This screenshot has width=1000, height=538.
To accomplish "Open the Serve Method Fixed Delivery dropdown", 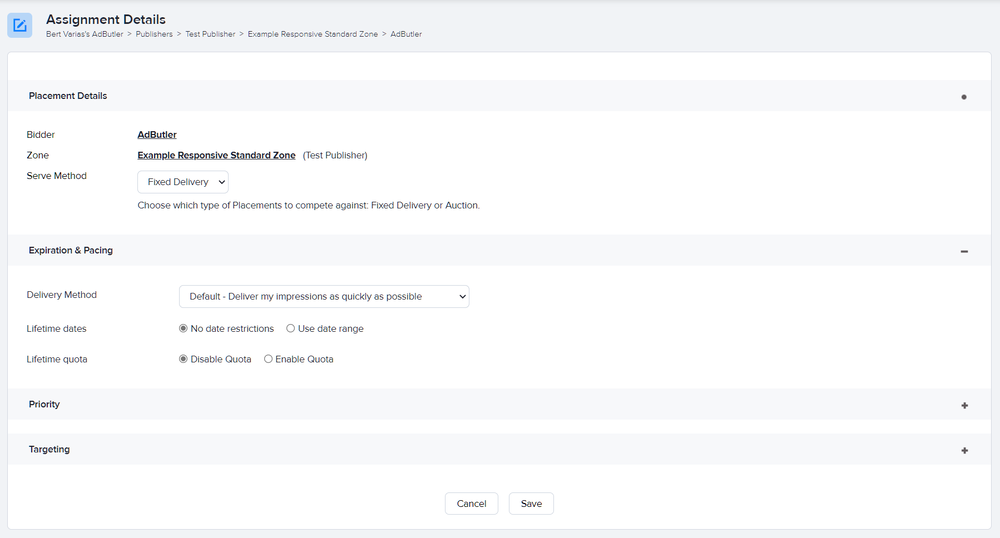I will click(183, 182).
